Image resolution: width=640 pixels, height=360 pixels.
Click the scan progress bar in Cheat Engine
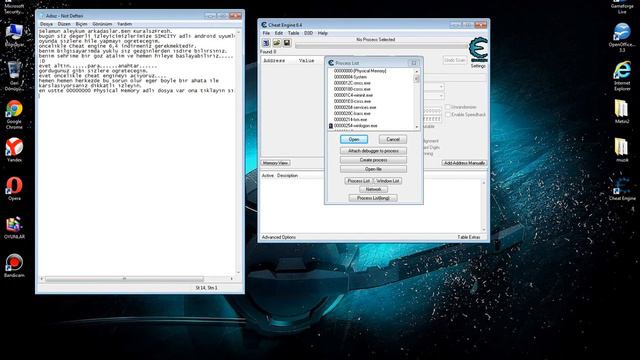[381, 47]
